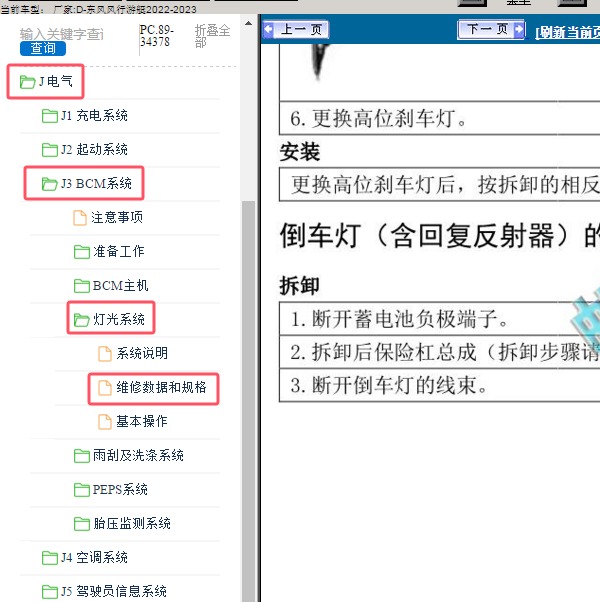The image size is (600, 602).
Task: Expand BCM主机 tree node
Action: point(121,285)
